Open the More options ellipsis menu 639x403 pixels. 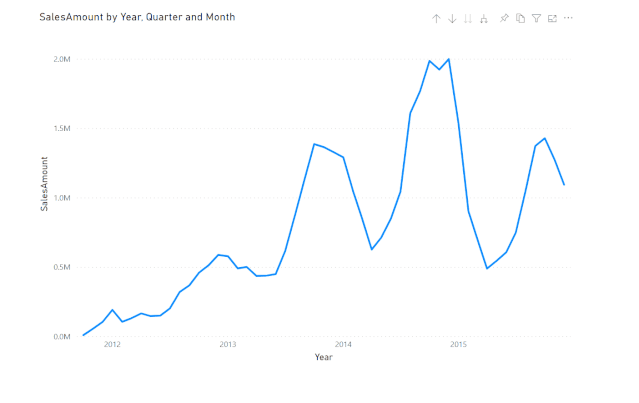(x=568, y=19)
